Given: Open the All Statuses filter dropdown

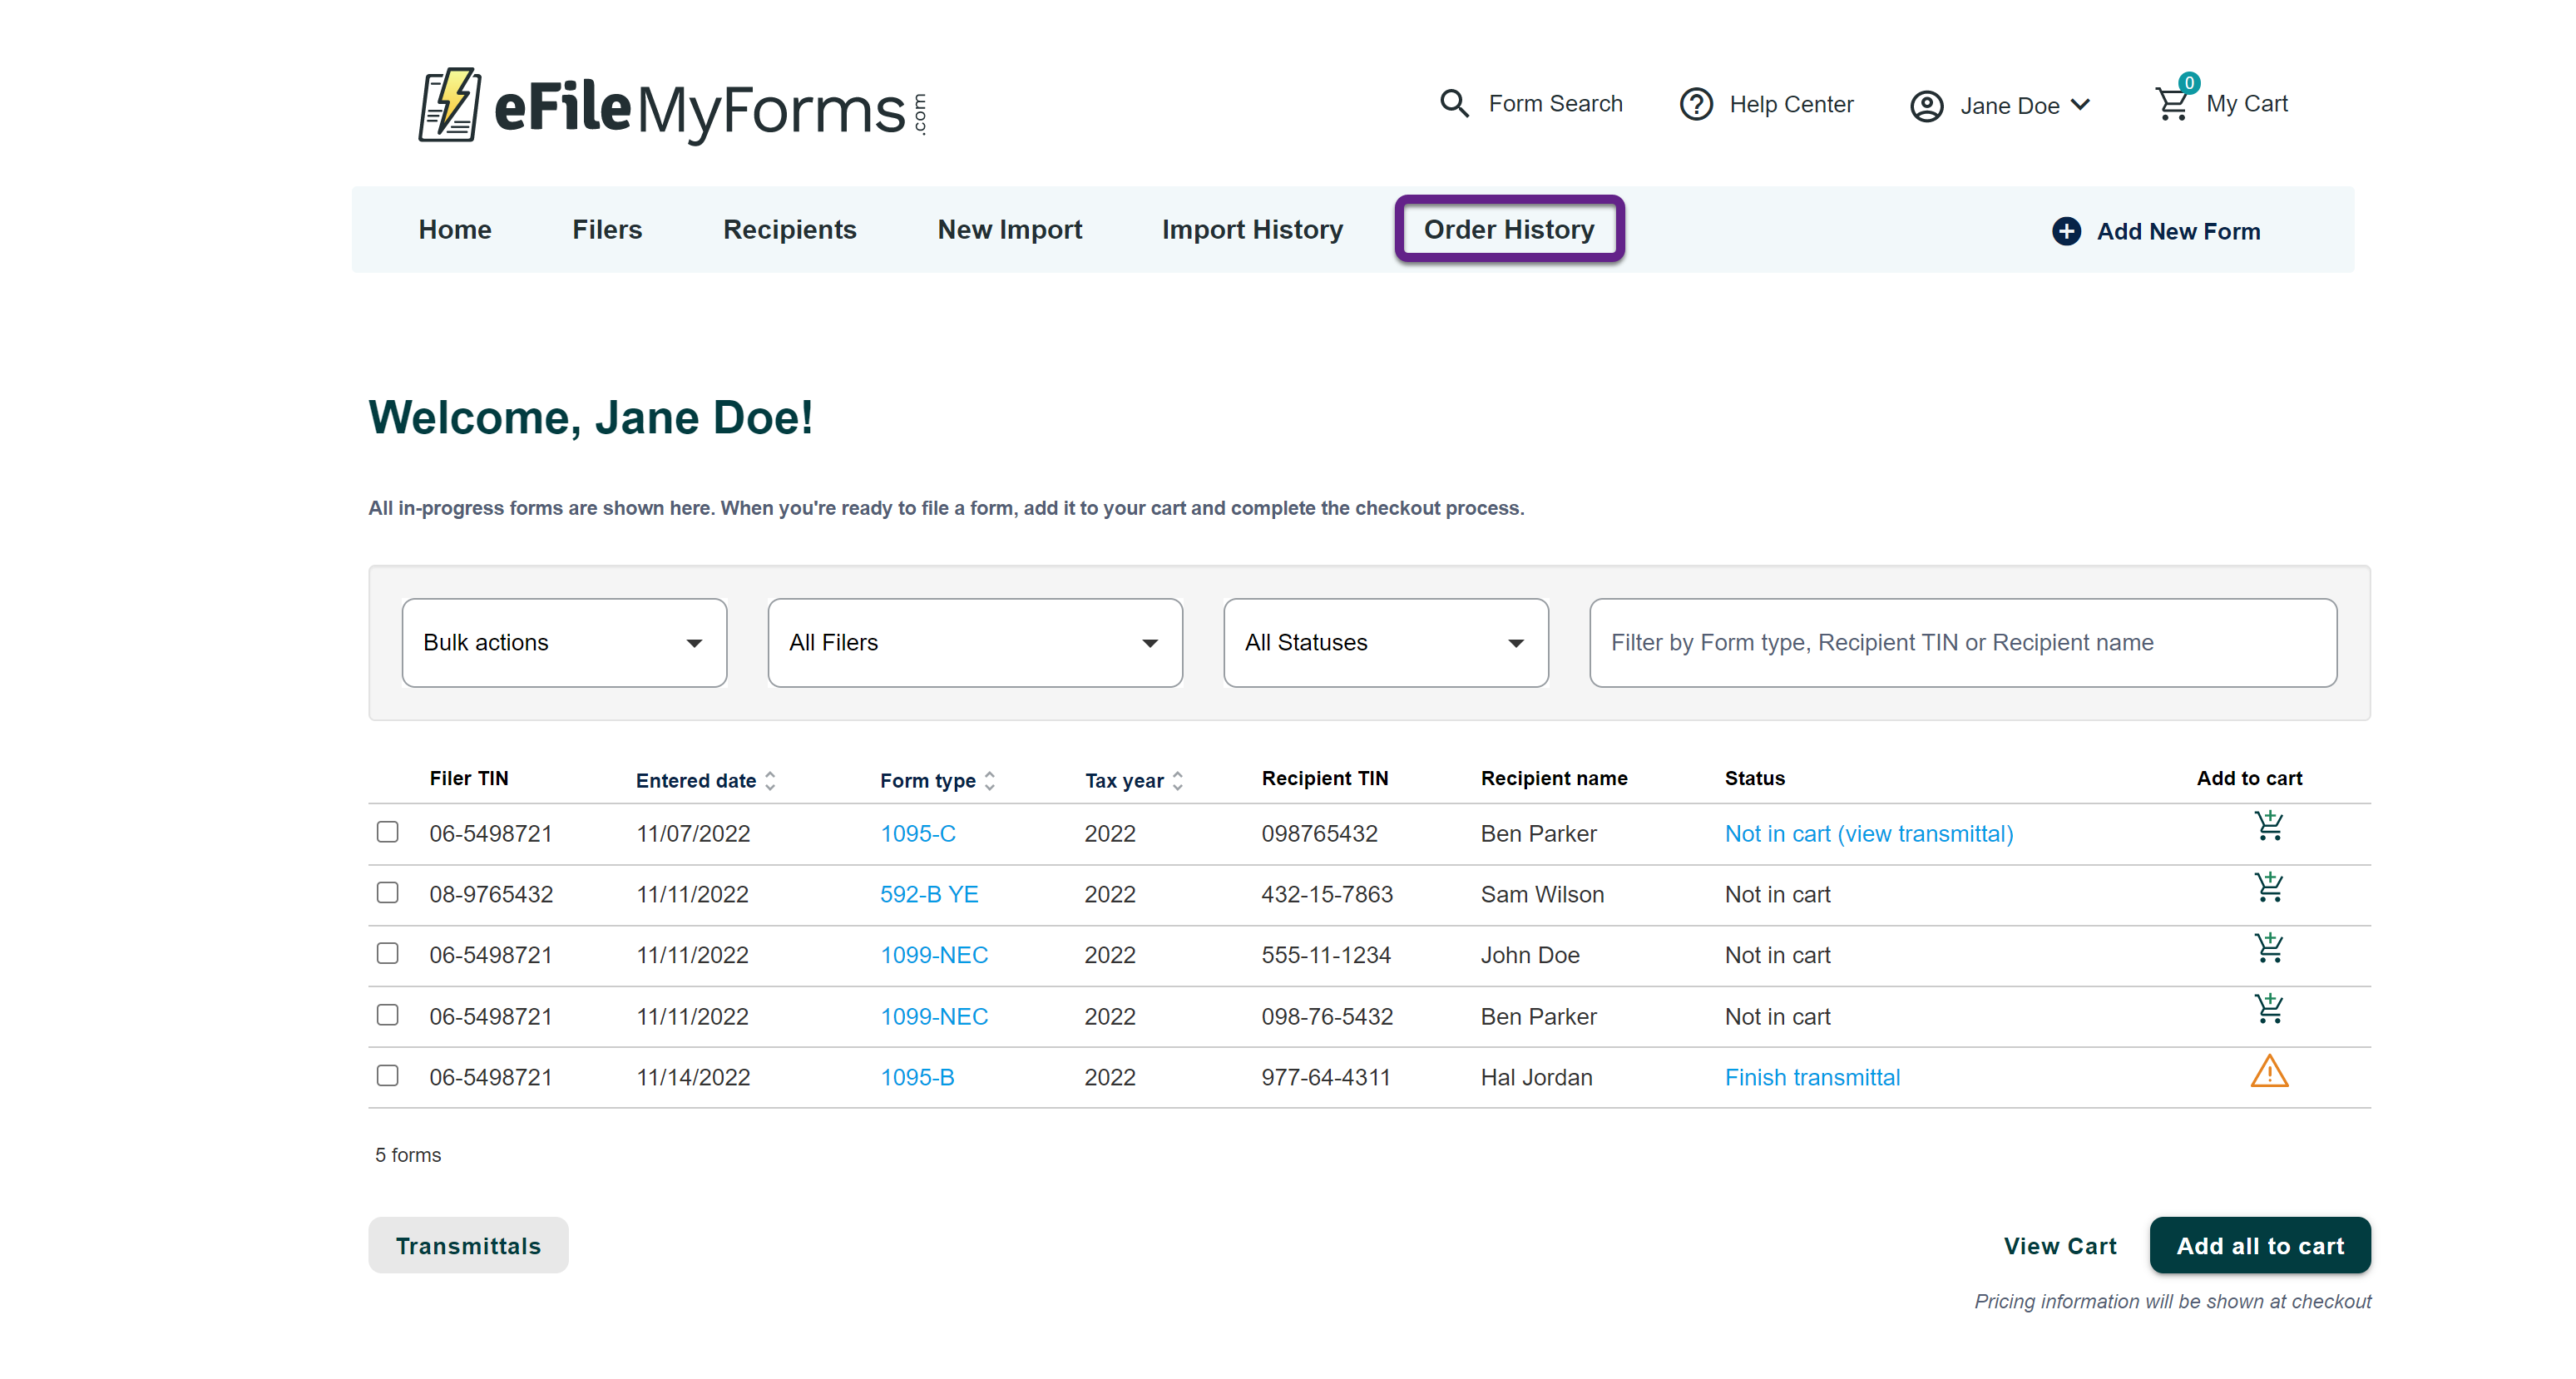Looking at the screenshot, I should pos(1385,643).
